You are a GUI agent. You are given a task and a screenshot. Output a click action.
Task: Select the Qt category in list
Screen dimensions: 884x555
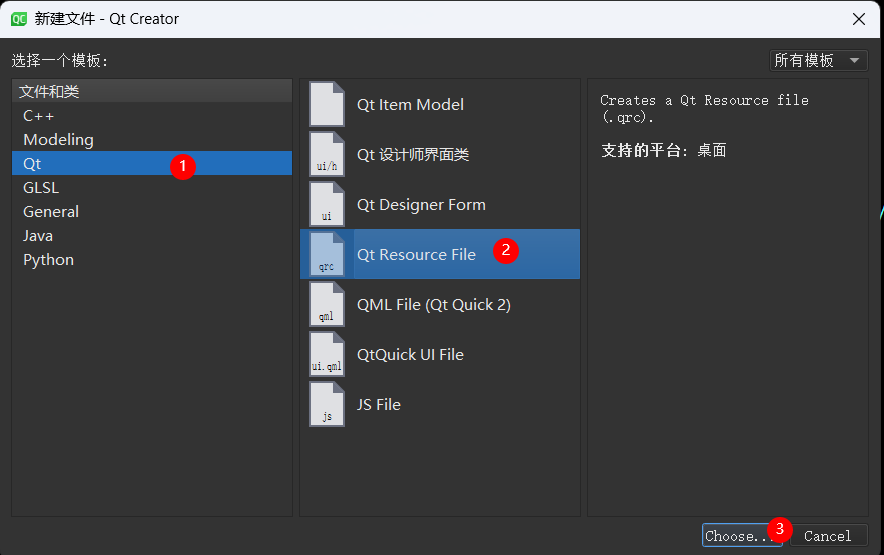(33, 164)
